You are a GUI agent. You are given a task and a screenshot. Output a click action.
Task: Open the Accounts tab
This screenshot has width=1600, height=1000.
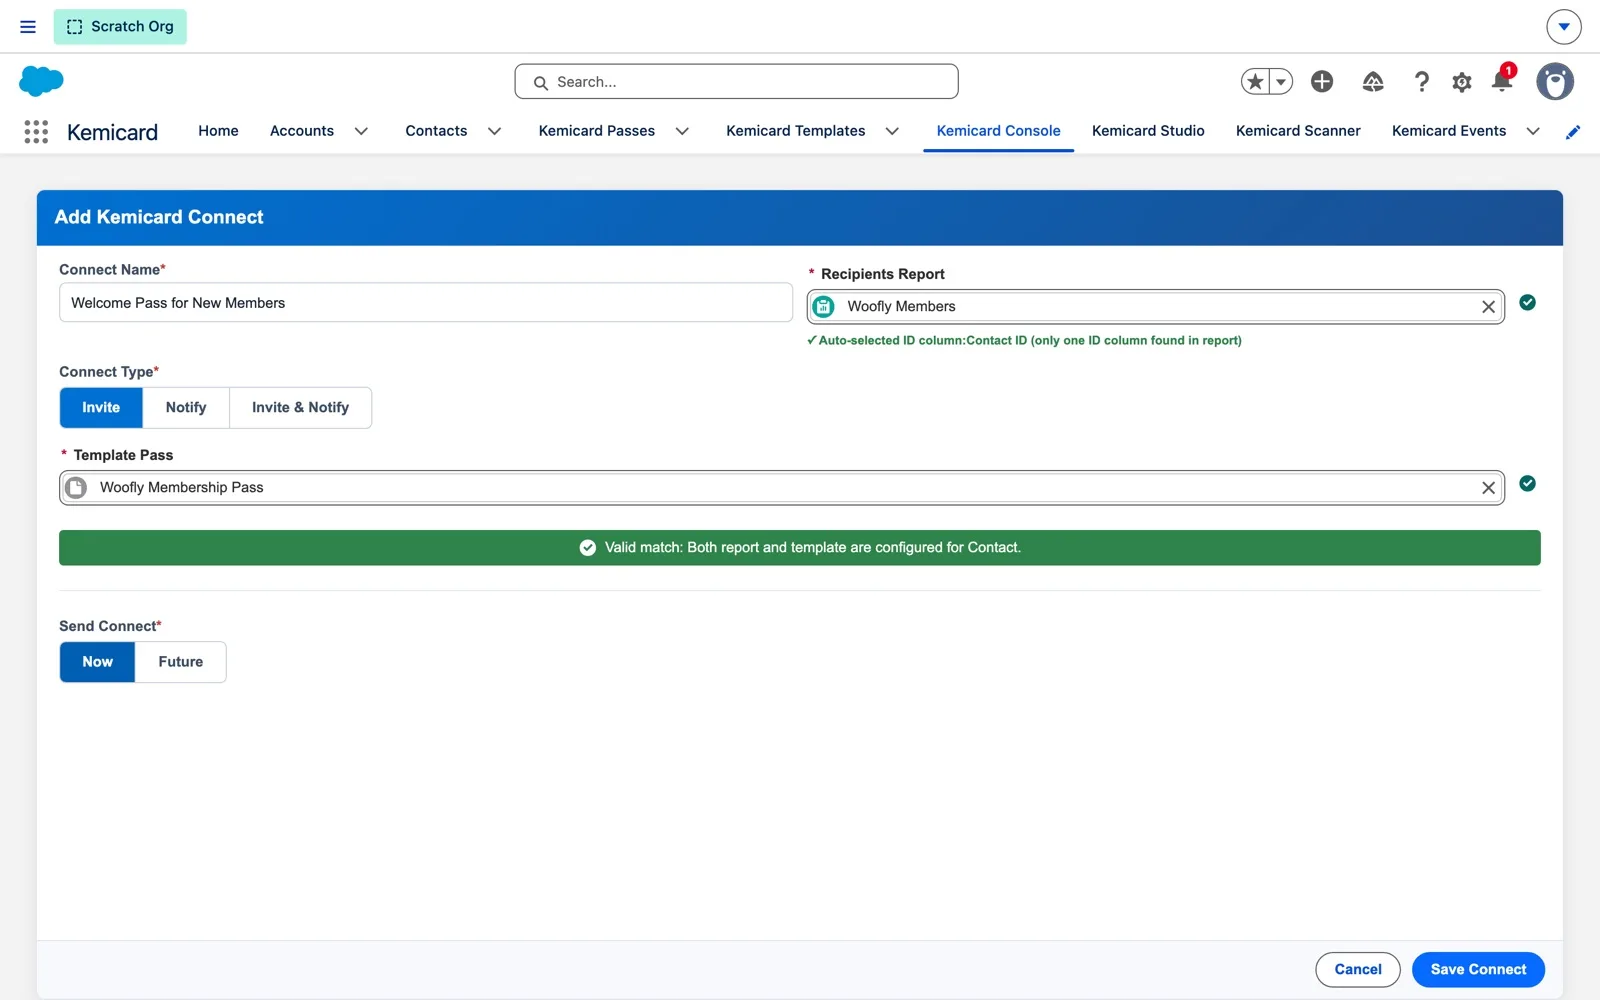pos(302,131)
